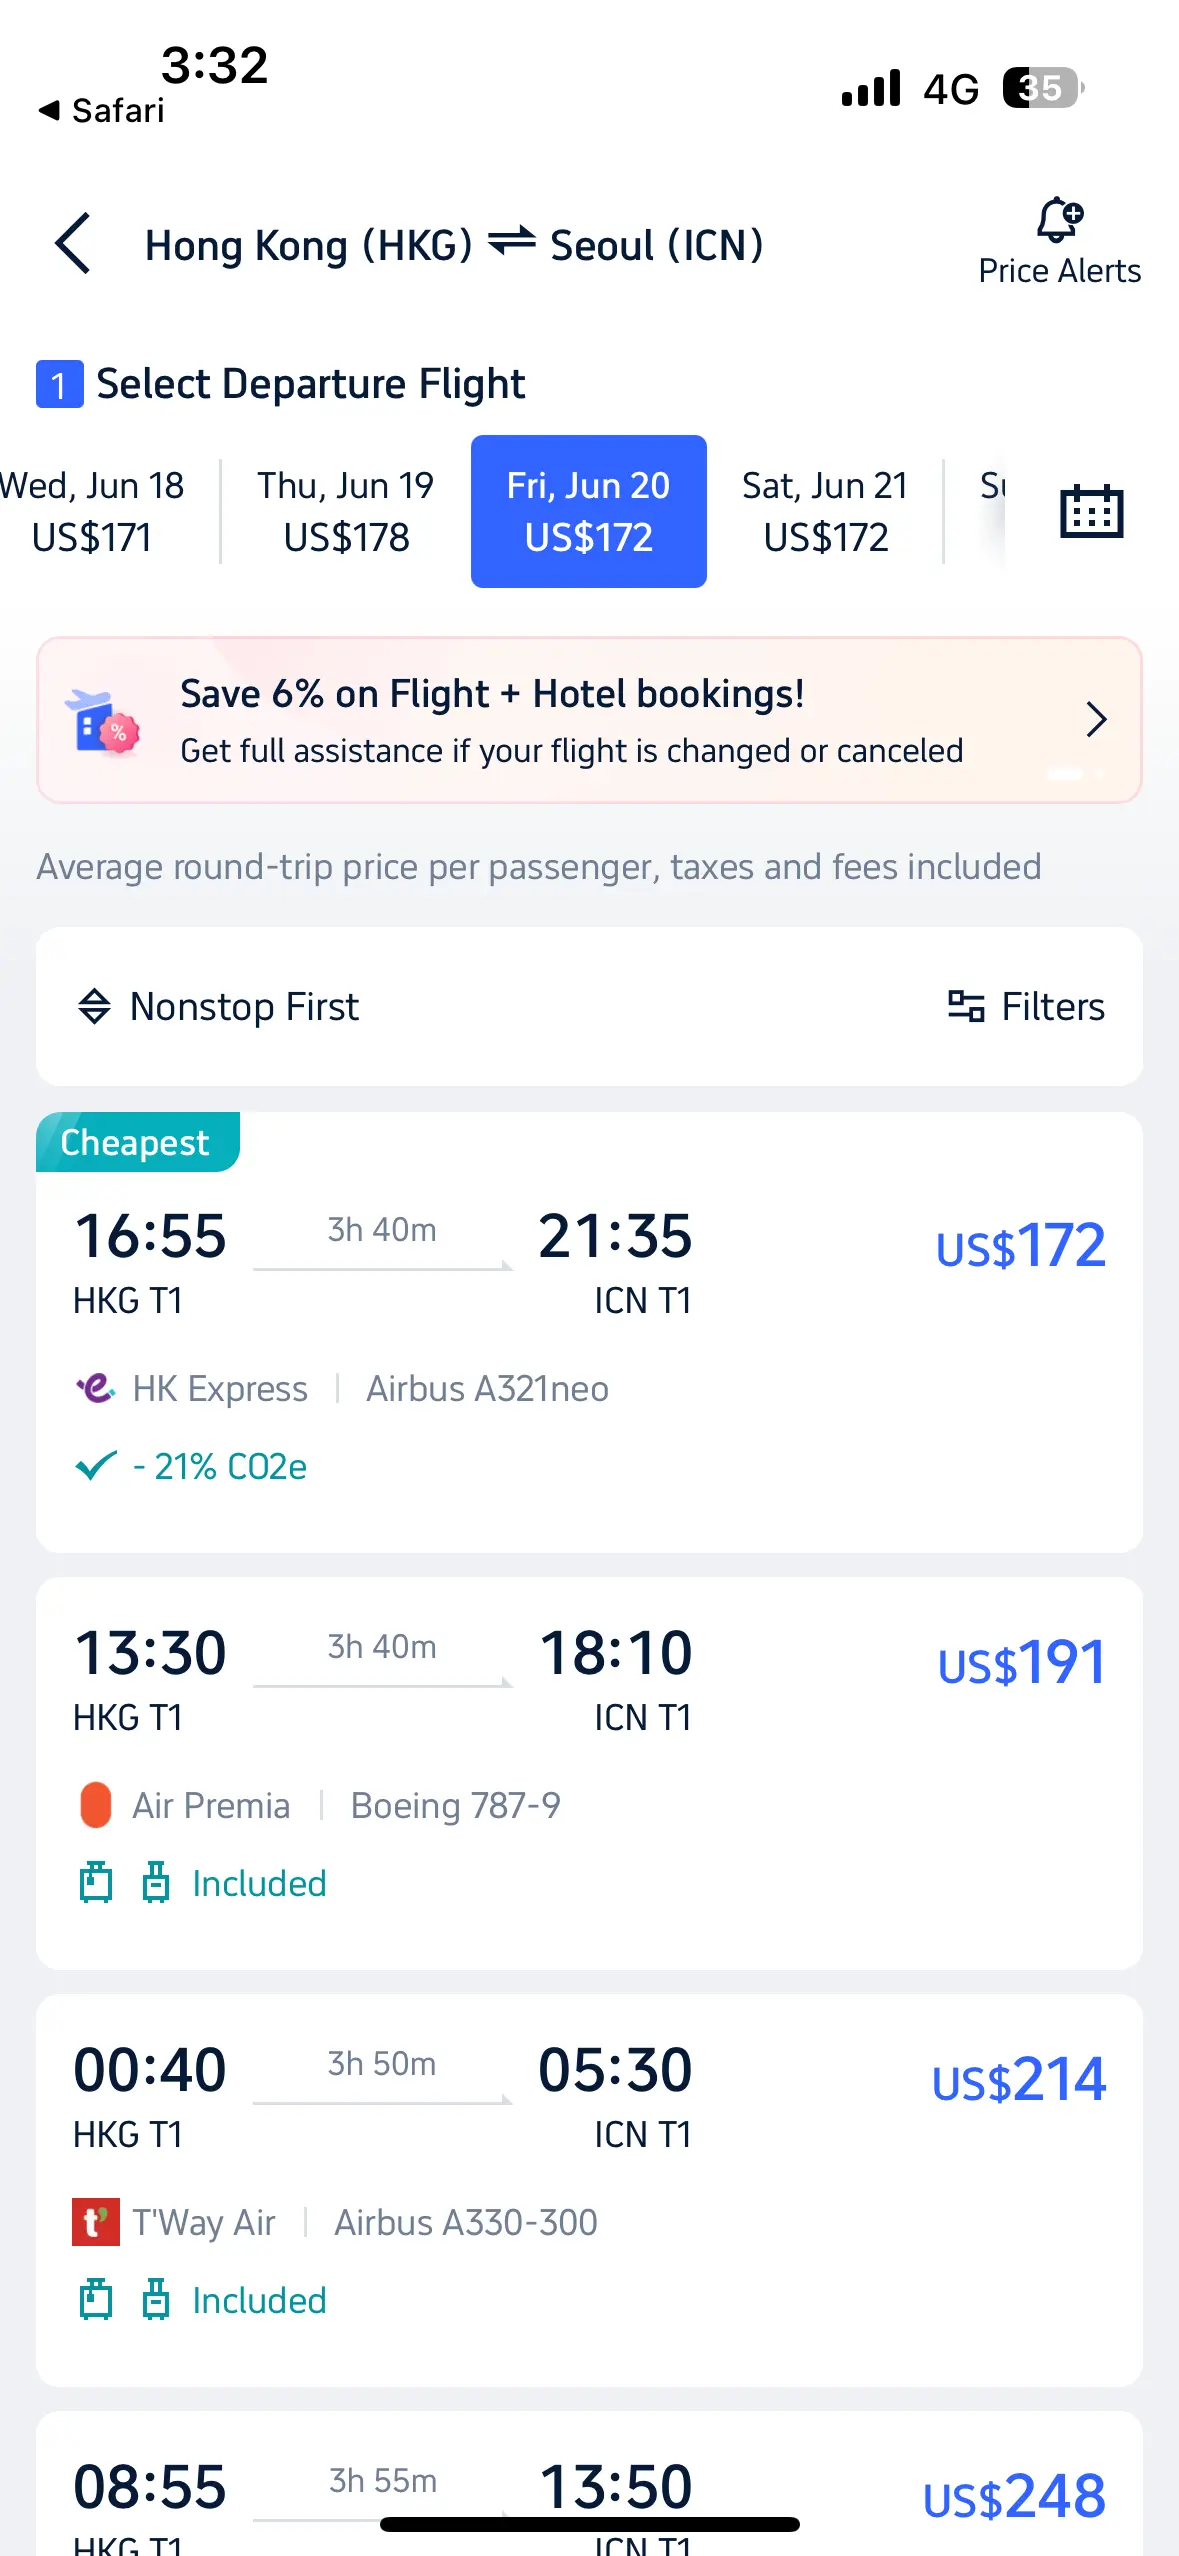Expand the Flight + Hotel savings banner chevron
The height and width of the screenshot is (2556, 1179).
click(1096, 719)
